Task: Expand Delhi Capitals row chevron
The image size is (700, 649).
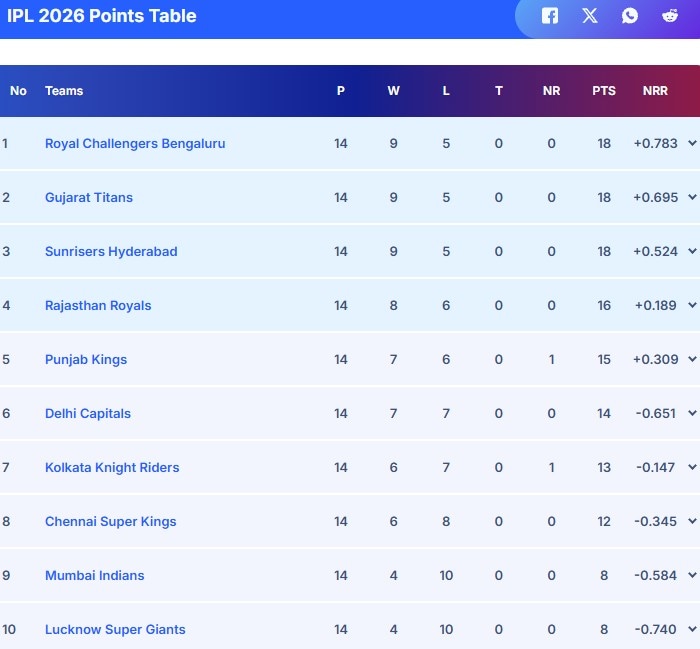Action: tap(692, 413)
